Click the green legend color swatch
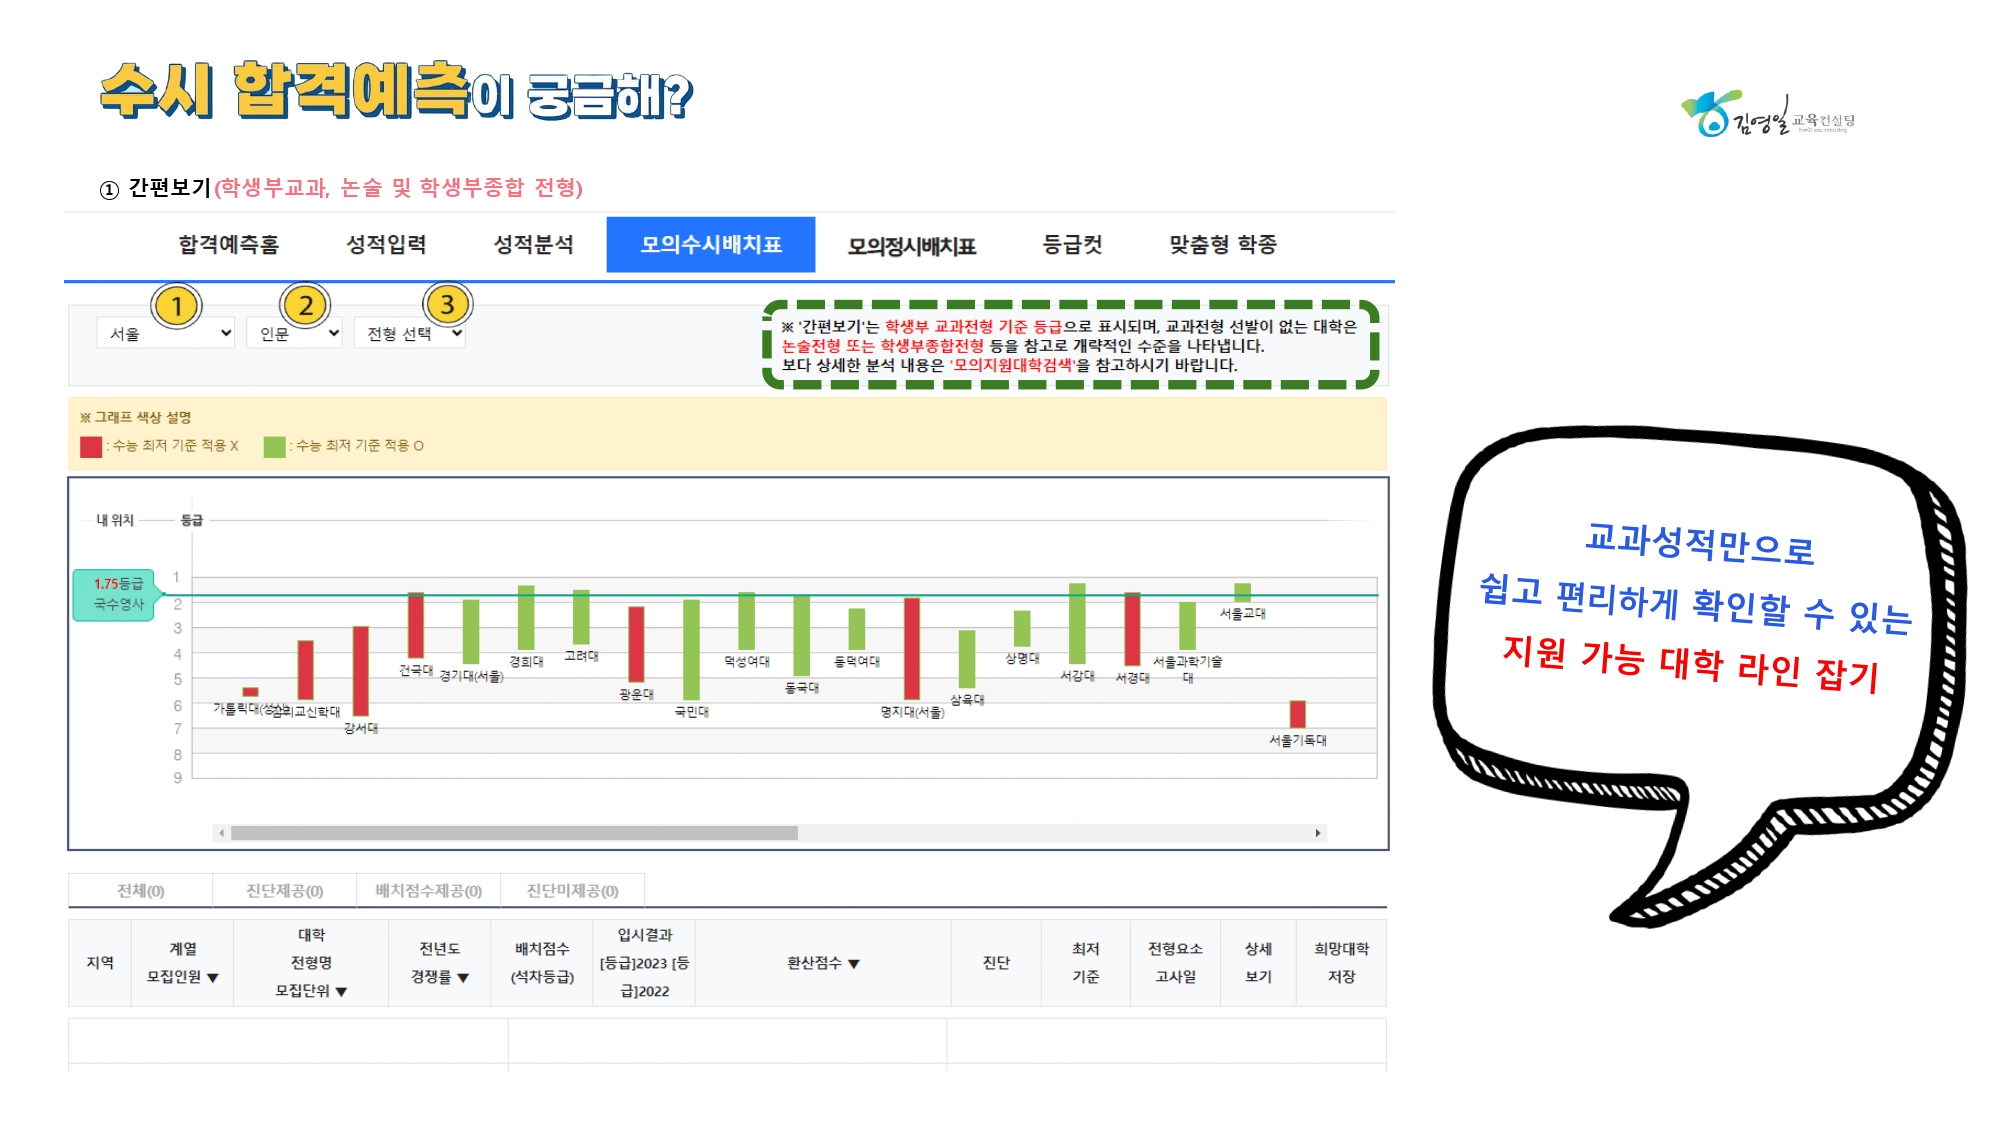2000x1125 pixels. (x=274, y=446)
